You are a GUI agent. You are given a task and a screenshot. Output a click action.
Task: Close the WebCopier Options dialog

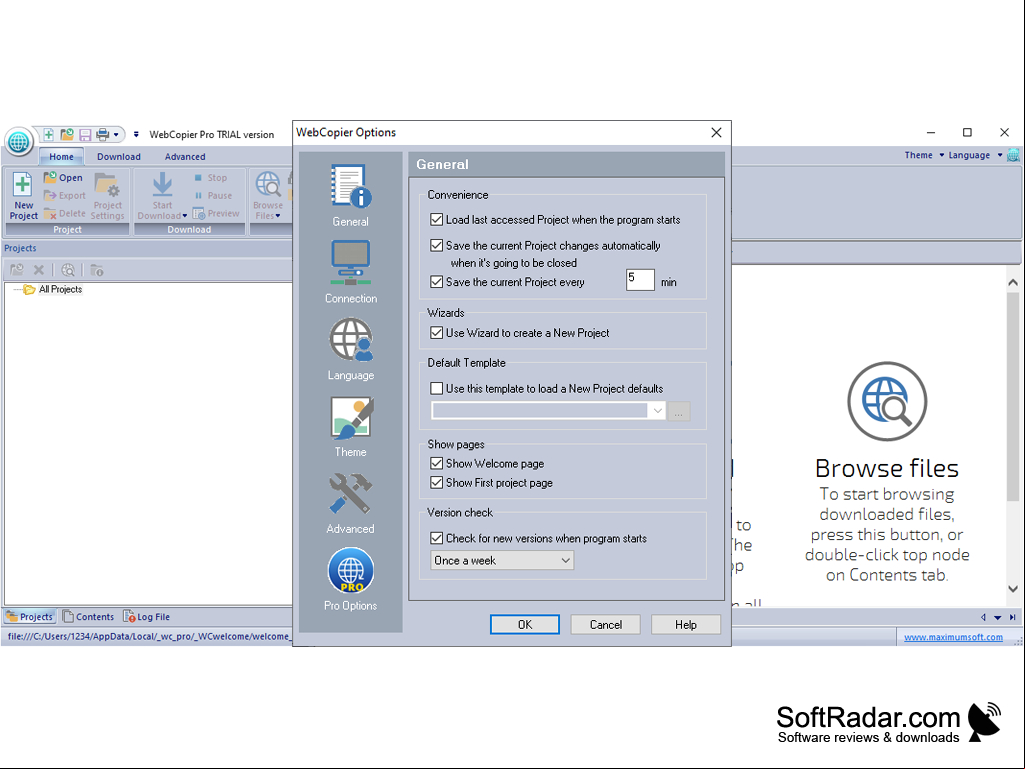coord(716,133)
